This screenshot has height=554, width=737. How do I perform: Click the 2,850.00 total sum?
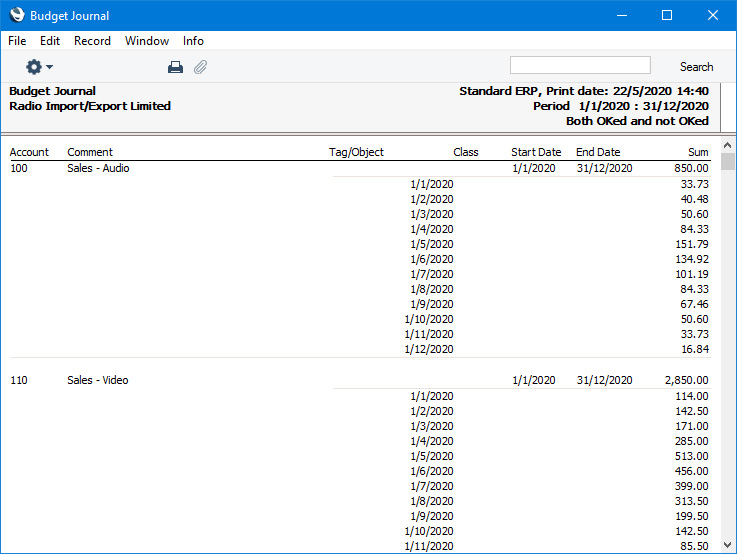(x=686, y=380)
